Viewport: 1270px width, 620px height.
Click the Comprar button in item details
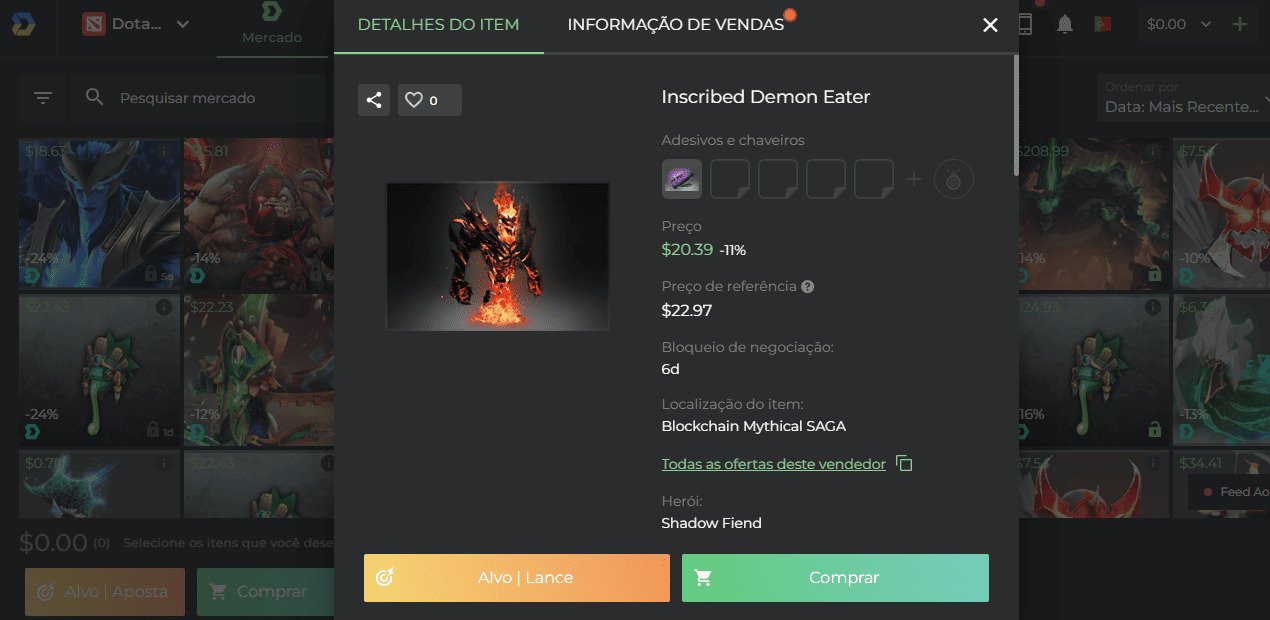(835, 578)
